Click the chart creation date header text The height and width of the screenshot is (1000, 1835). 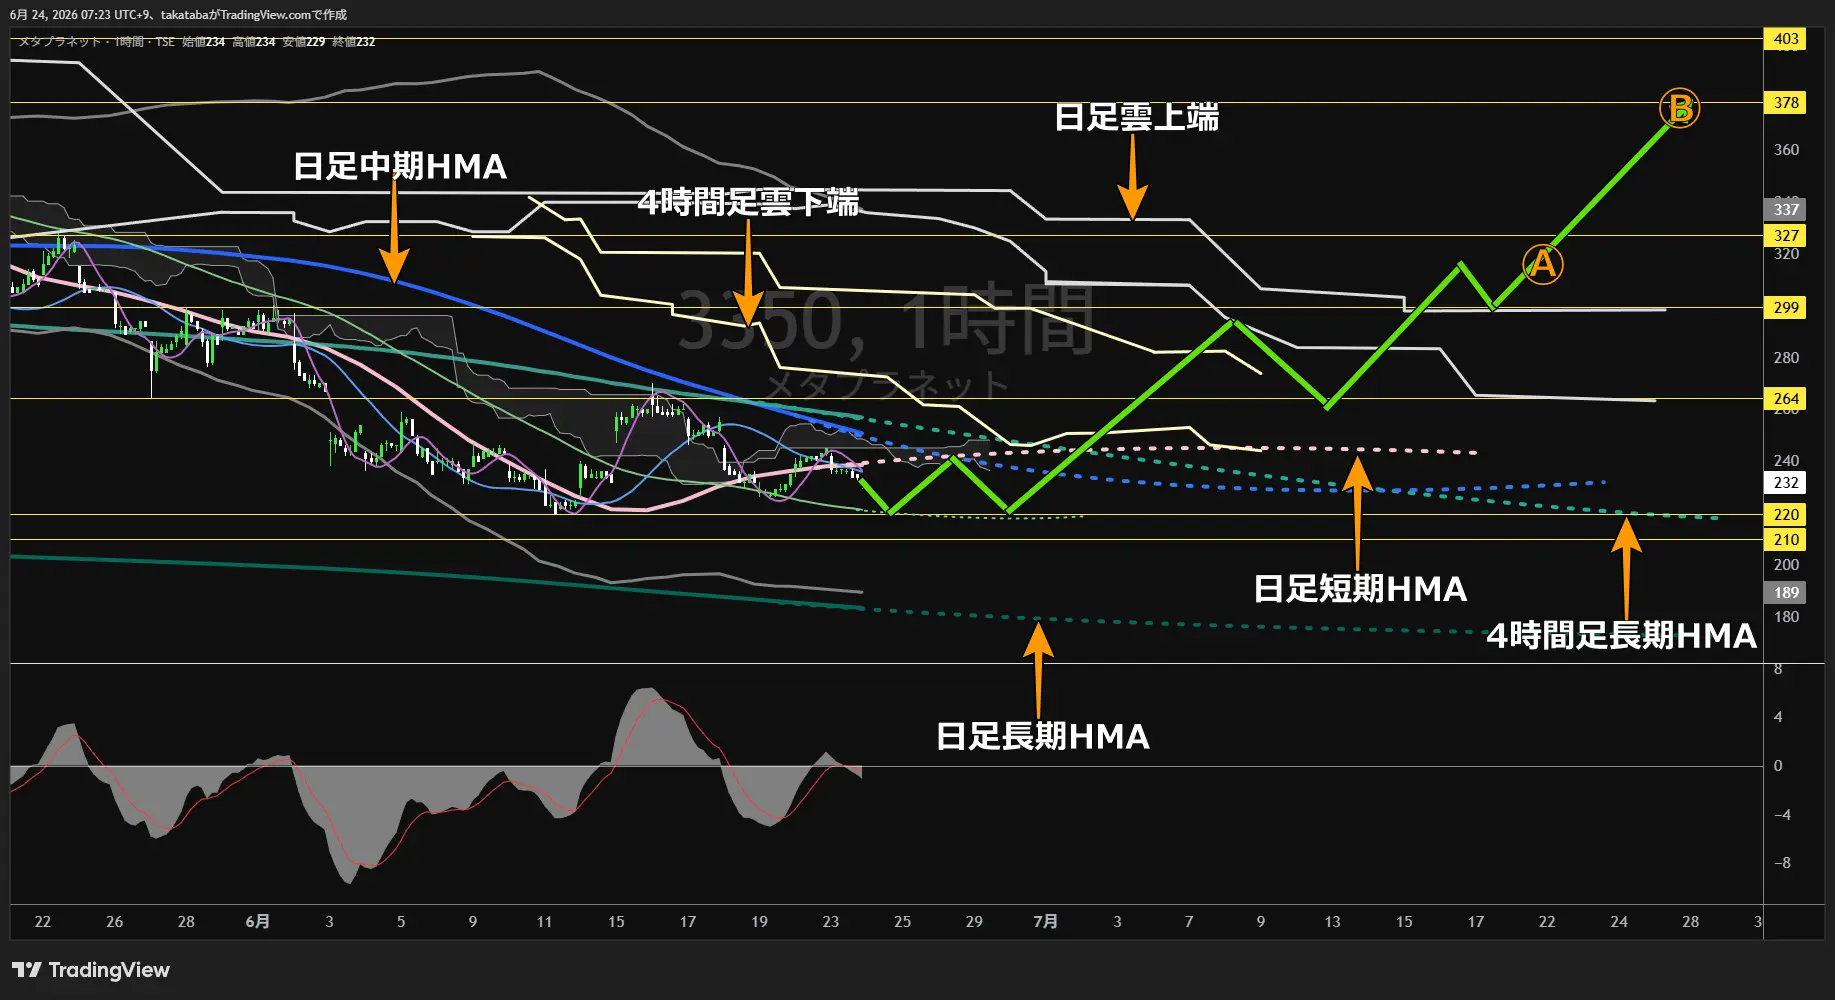(178, 15)
